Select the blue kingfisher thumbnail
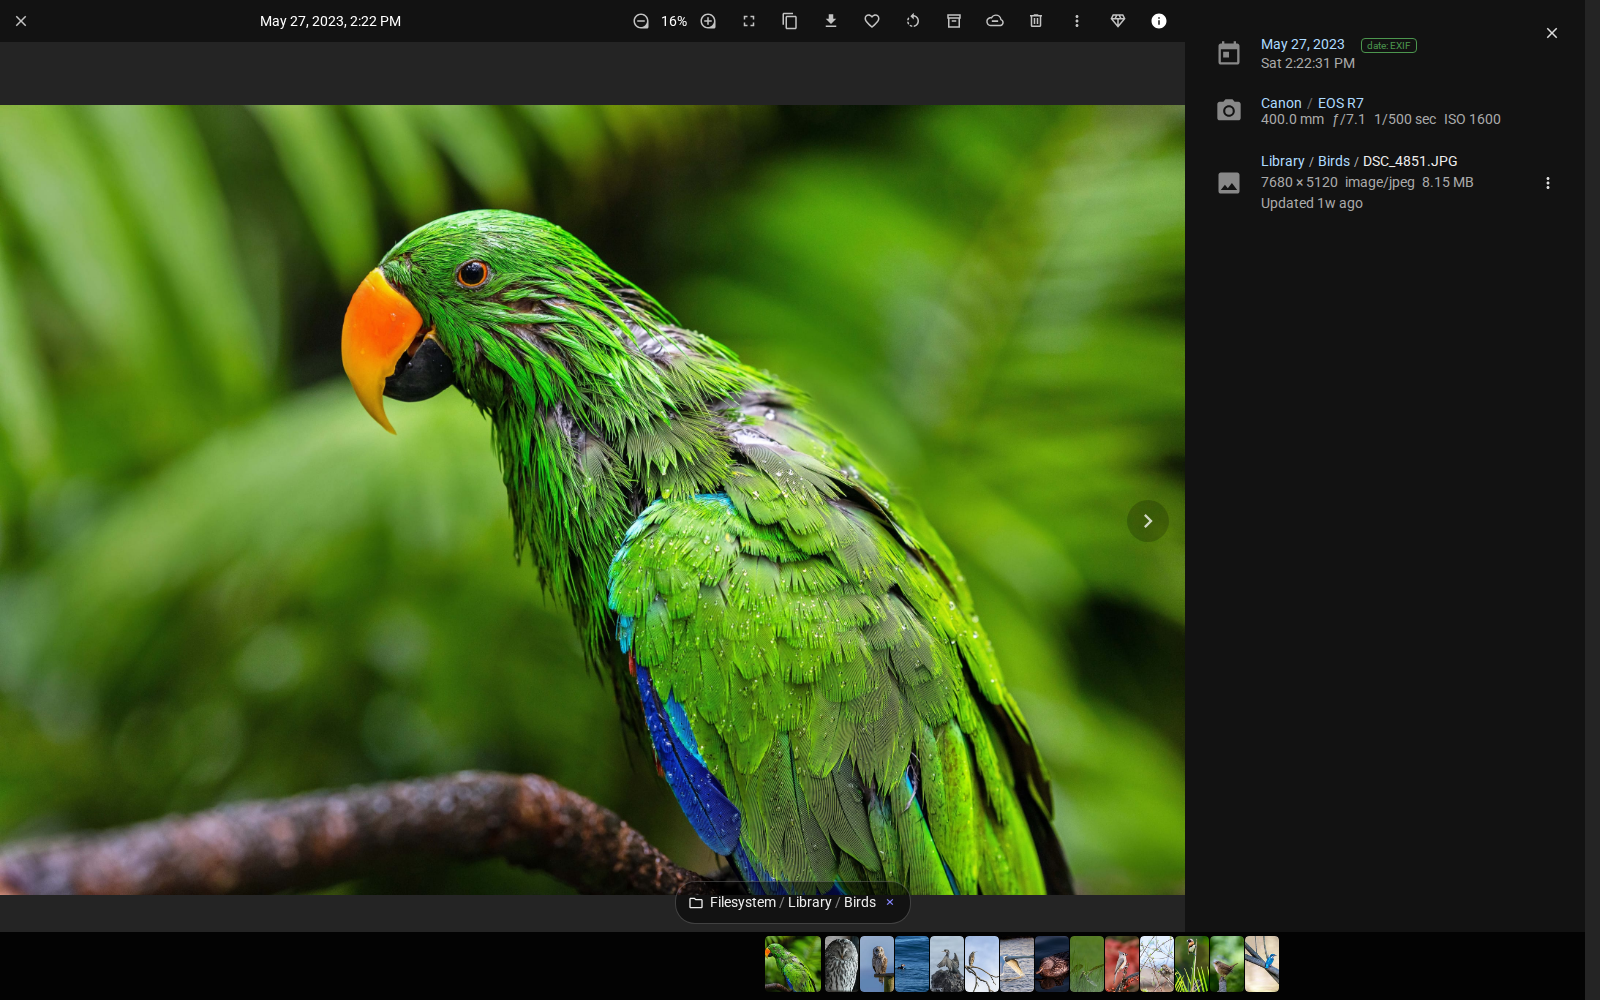 point(1262,964)
